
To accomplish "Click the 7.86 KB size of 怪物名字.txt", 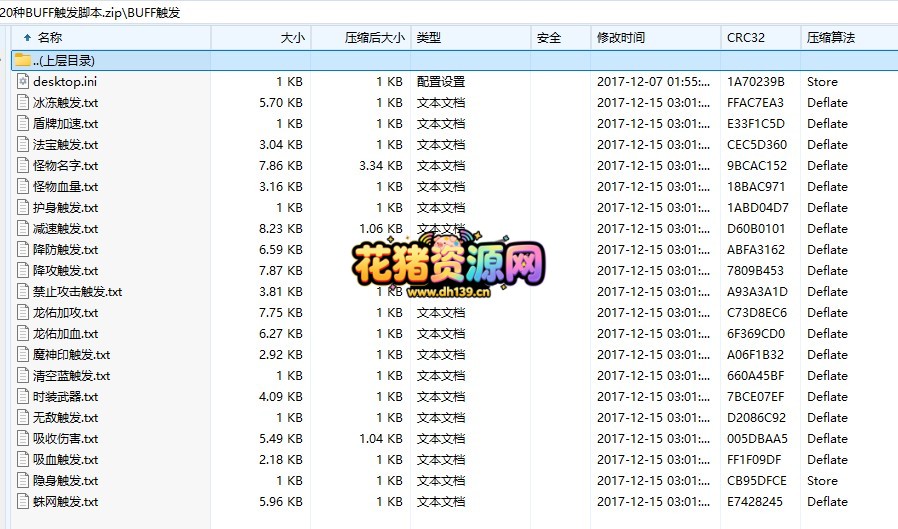I will [x=281, y=166].
